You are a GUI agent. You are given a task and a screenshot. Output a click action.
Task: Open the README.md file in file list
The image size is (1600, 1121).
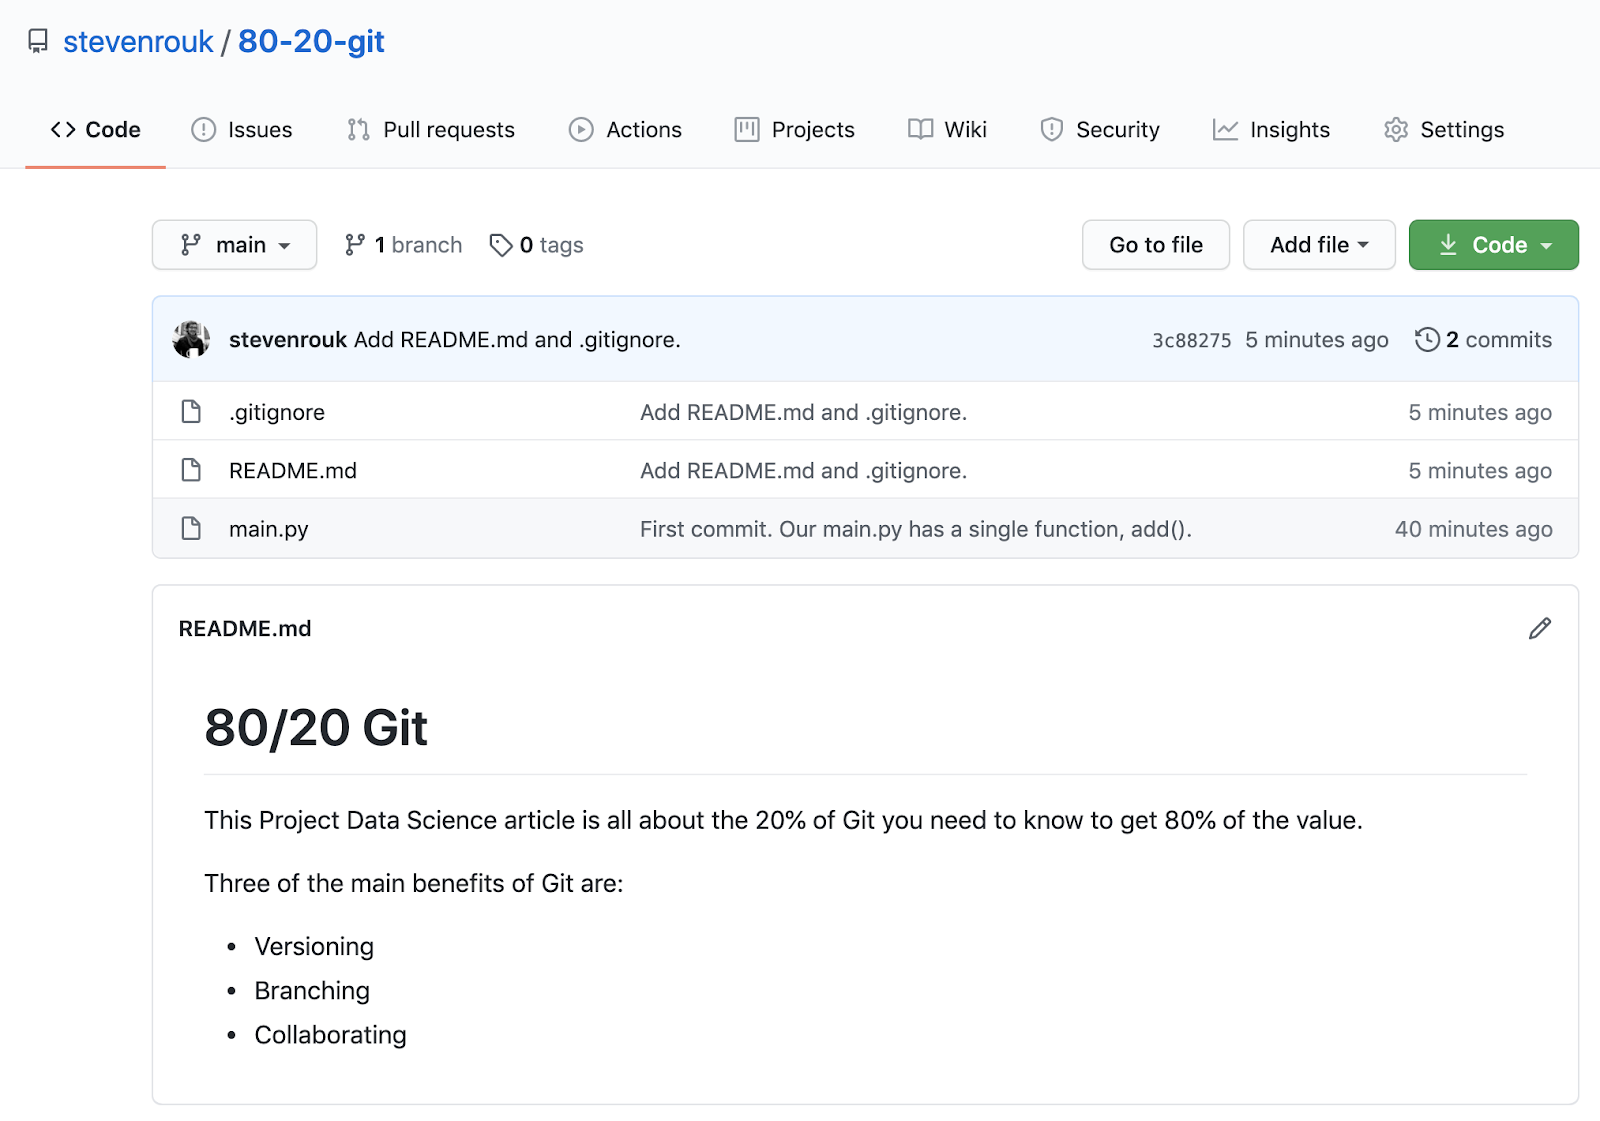coord(293,470)
